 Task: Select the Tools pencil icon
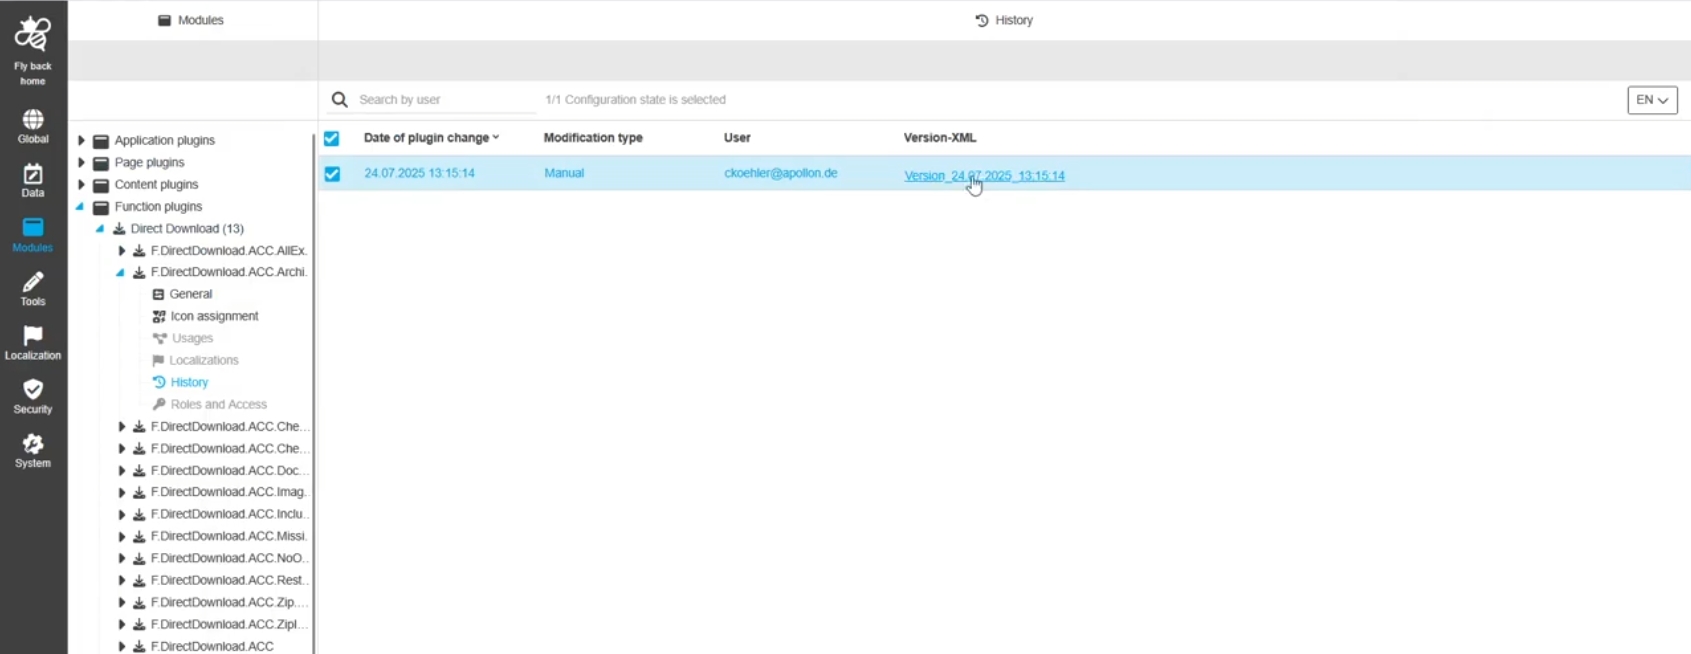pyautogui.click(x=33, y=283)
